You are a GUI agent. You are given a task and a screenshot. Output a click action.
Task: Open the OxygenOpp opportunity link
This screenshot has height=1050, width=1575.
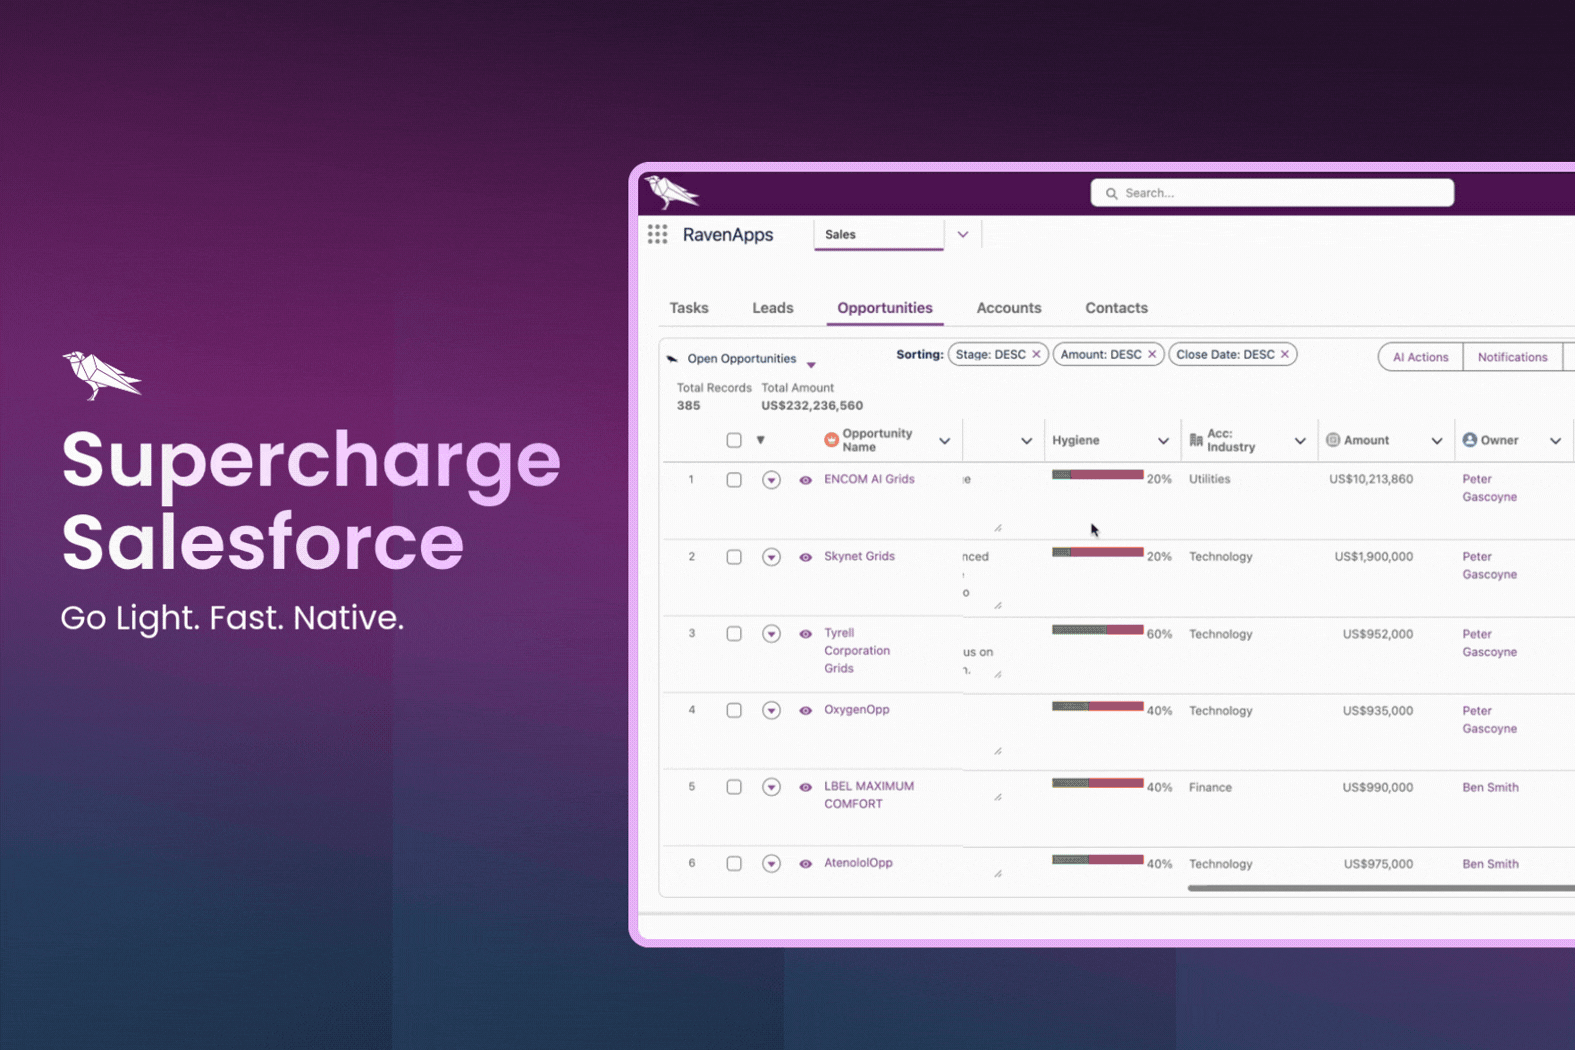click(856, 710)
